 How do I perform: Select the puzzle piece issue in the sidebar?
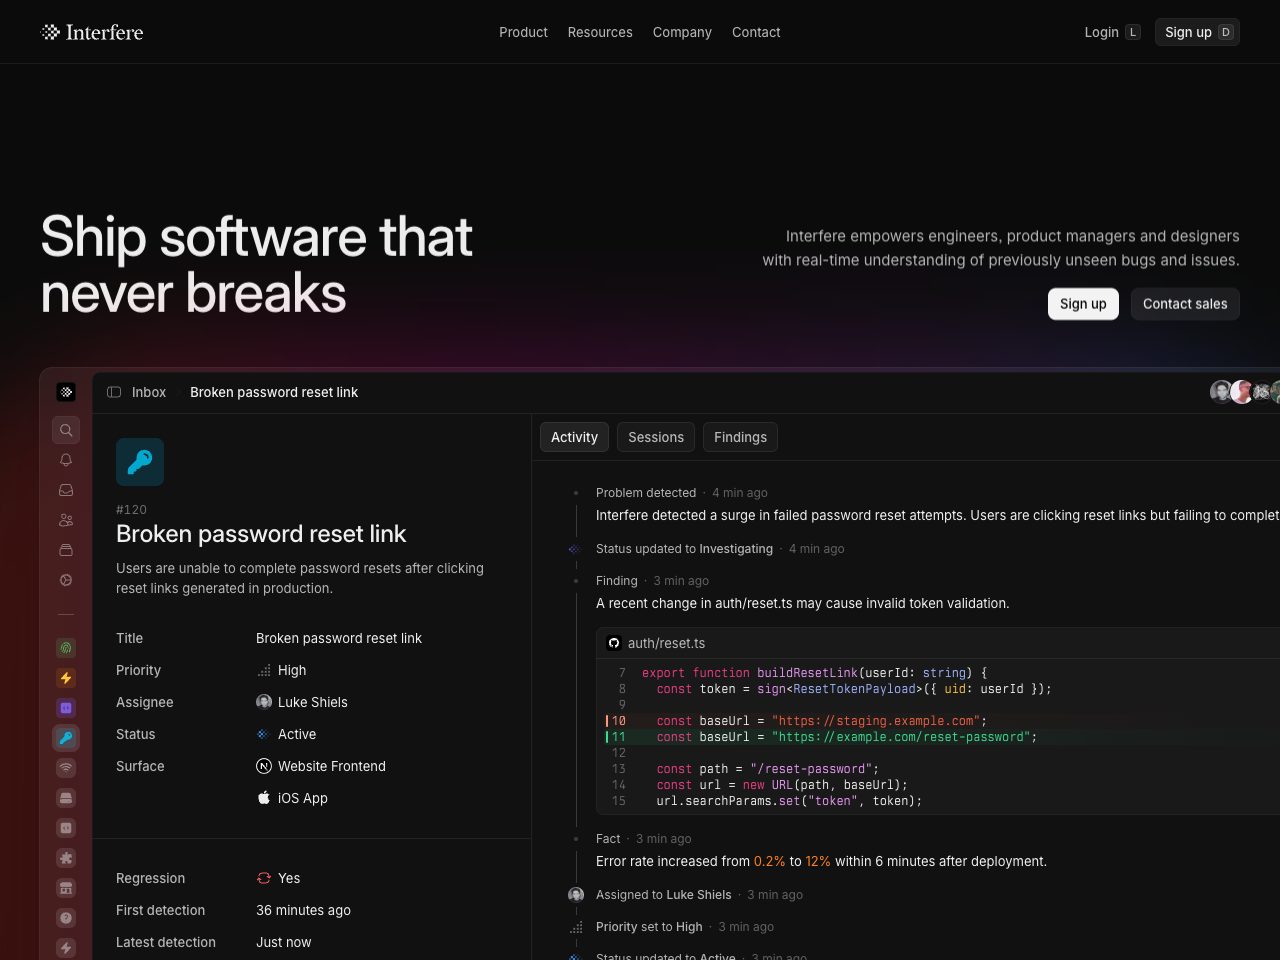66,858
